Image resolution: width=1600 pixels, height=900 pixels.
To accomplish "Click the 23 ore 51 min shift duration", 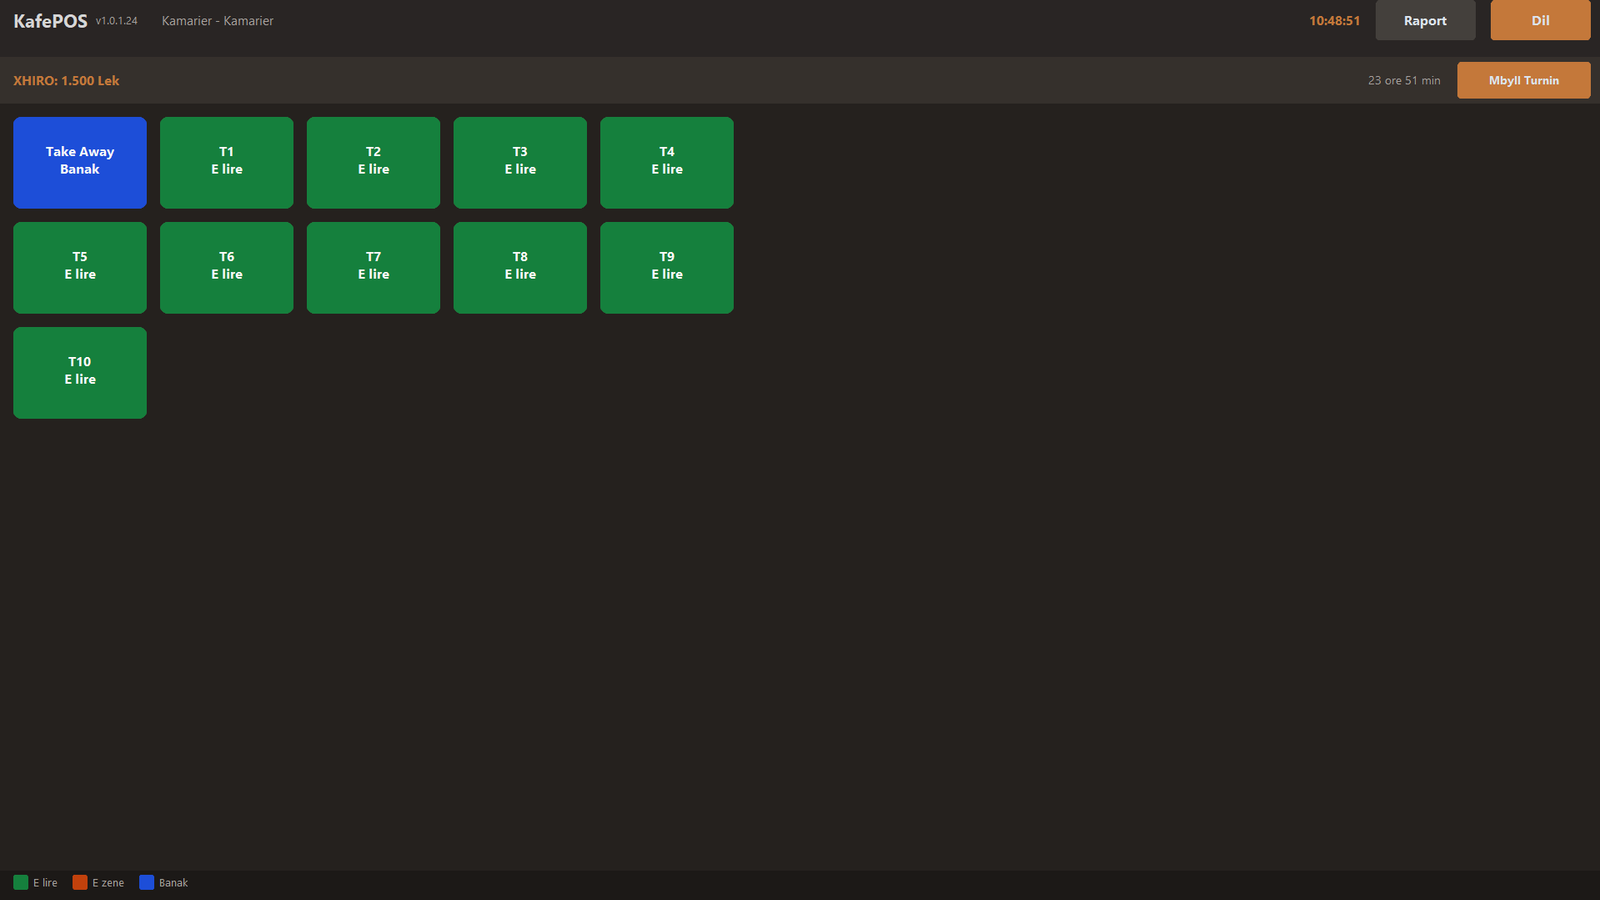I will (1404, 81).
